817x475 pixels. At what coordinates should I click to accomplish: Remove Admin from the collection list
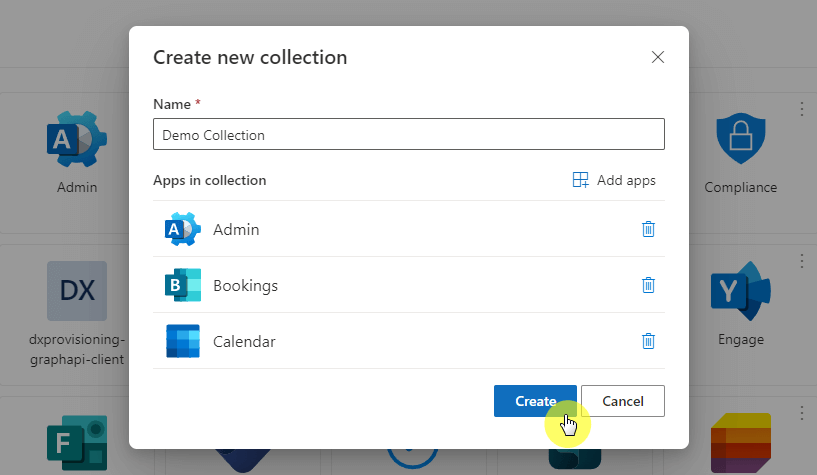tap(648, 229)
